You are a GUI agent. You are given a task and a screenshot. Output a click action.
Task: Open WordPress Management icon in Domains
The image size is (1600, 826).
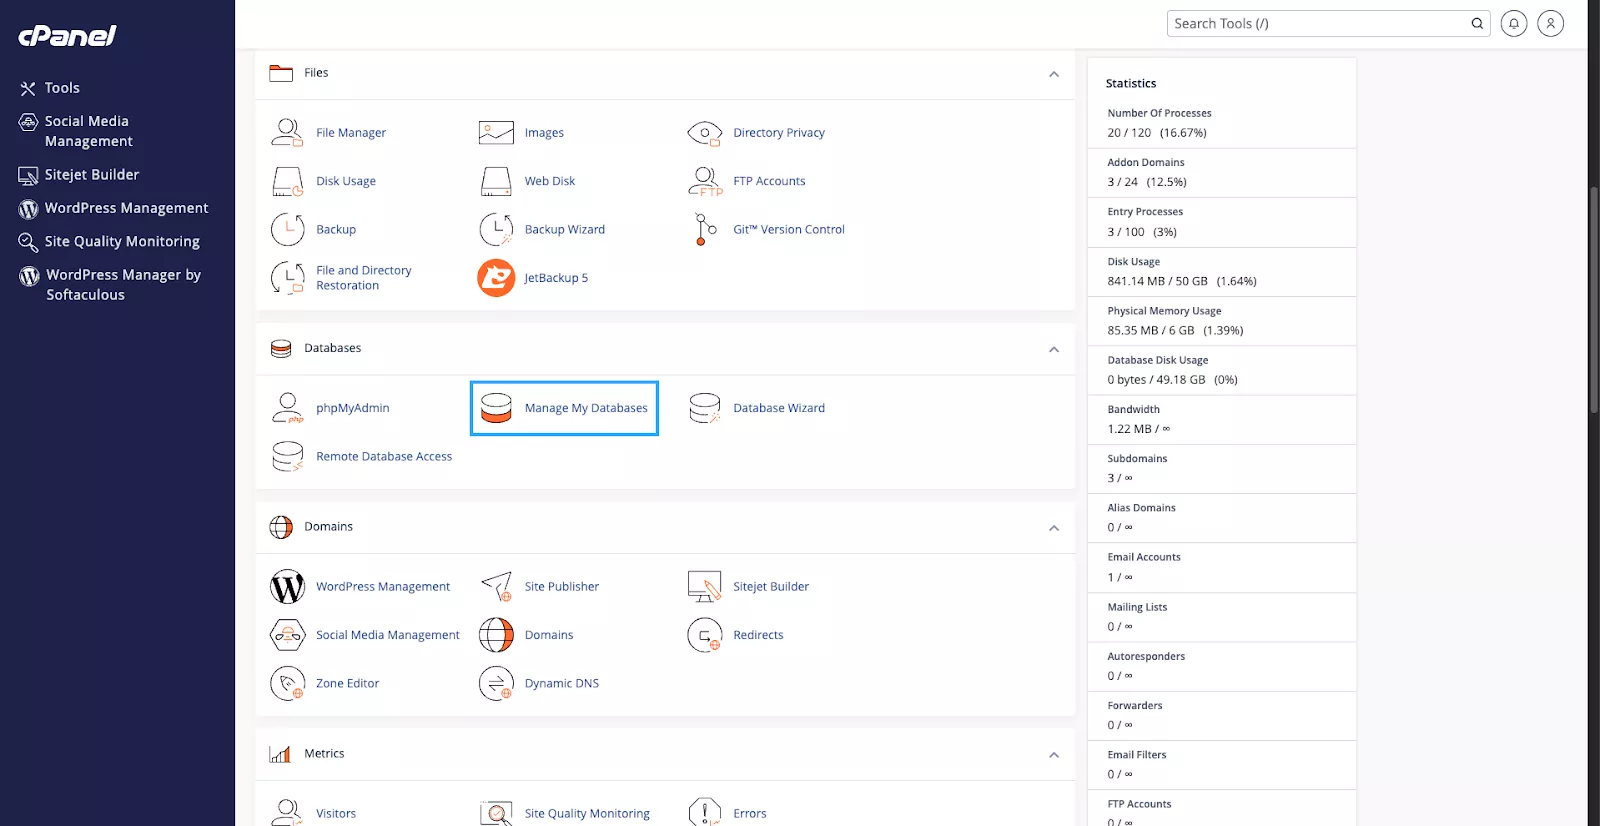click(288, 586)
